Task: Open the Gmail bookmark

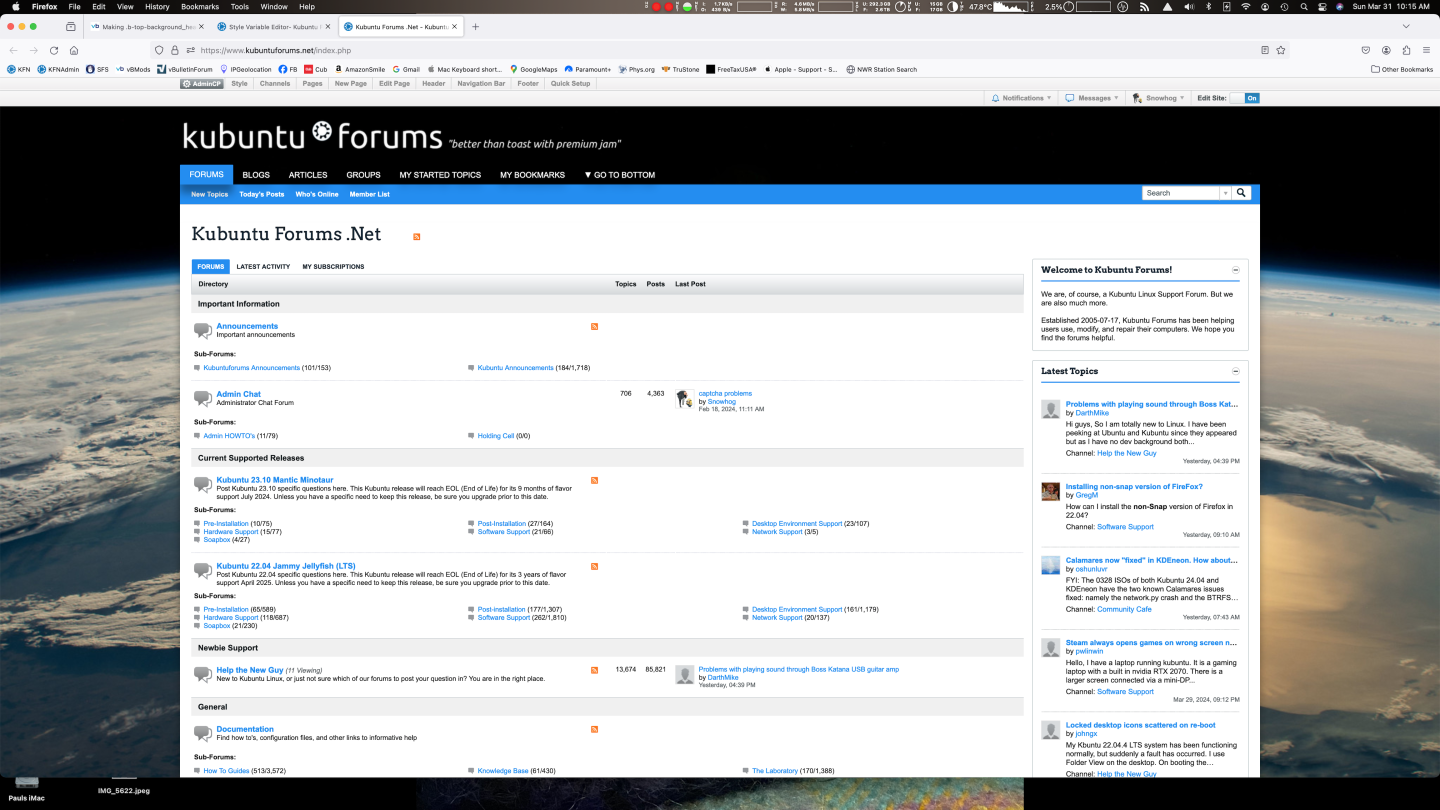Action: (x=405, y=69)
